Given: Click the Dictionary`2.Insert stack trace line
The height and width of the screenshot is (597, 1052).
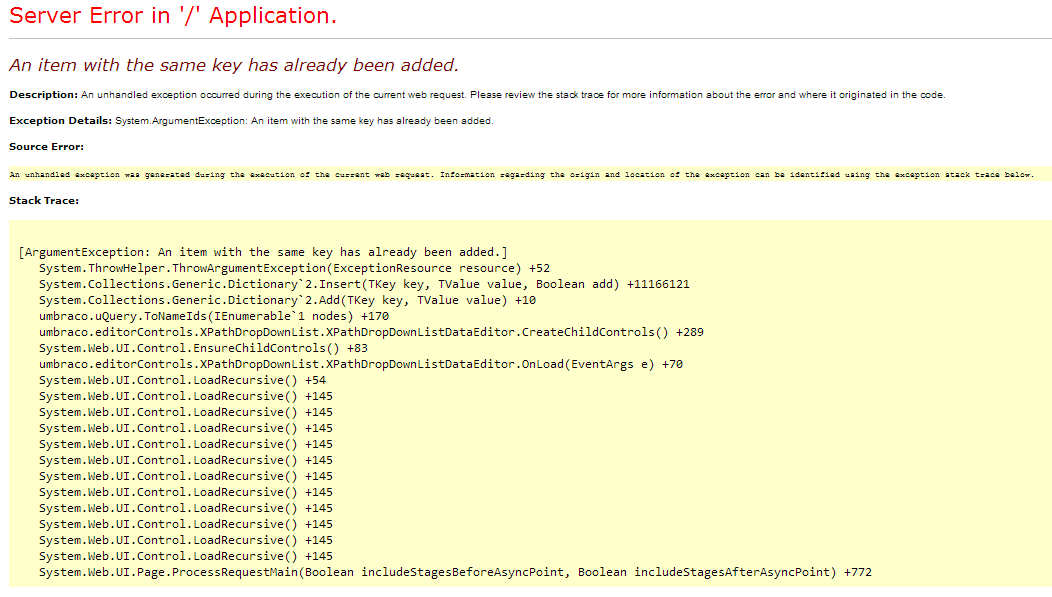Looking at the screenshot, I should 364,284.
